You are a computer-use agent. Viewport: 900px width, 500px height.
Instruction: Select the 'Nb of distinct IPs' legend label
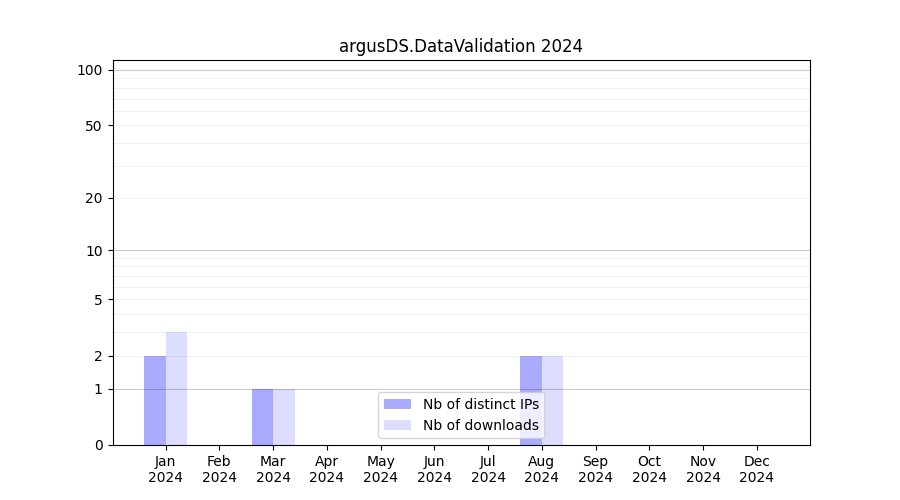coord(480,404)
